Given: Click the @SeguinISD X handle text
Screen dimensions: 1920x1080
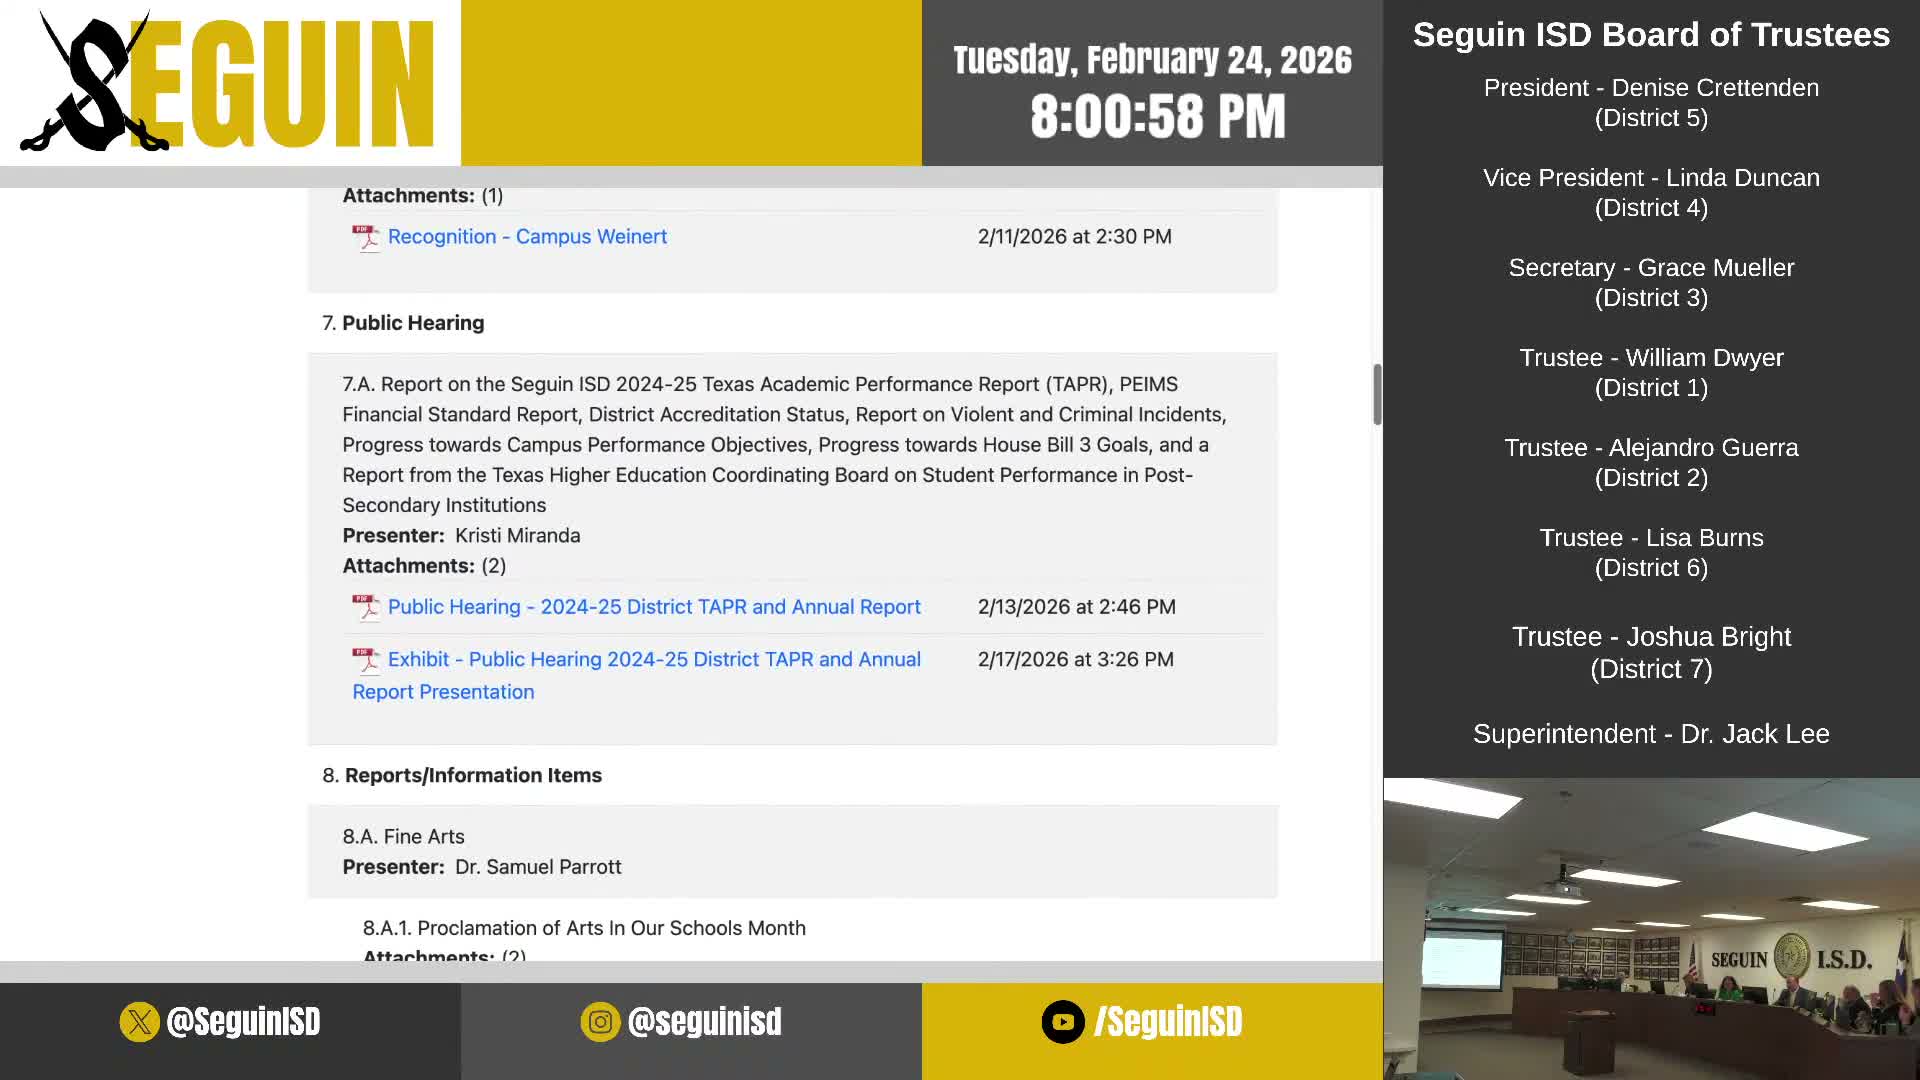Looking at the screenshot, I should [243, 1022].
